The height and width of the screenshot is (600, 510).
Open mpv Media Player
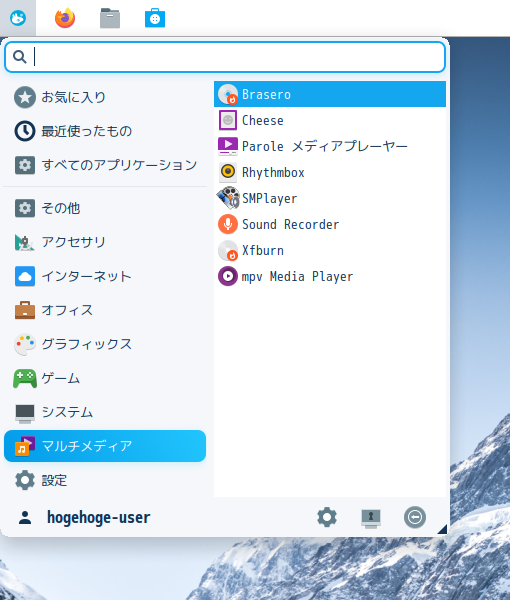[x=330, y=276]
